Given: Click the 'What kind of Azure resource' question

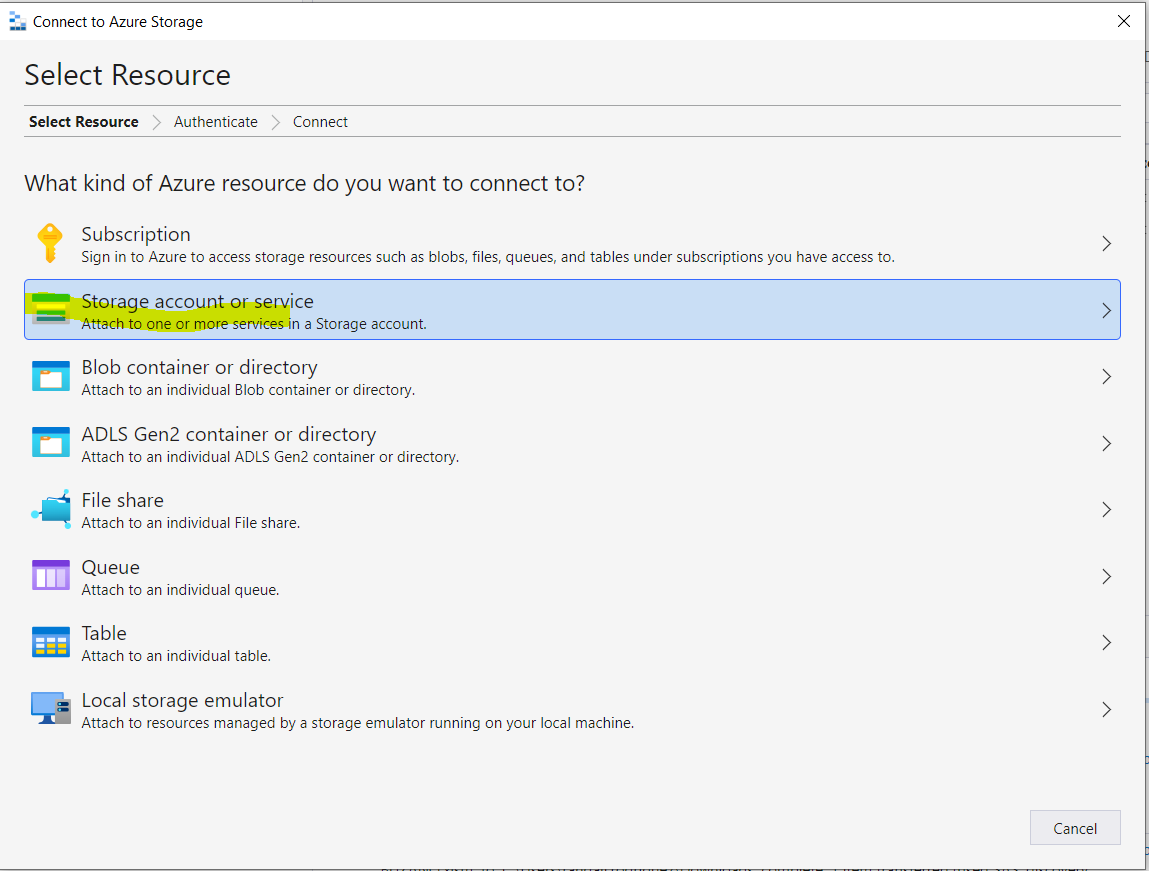Looking at the screenshot, I should point(305,183).
